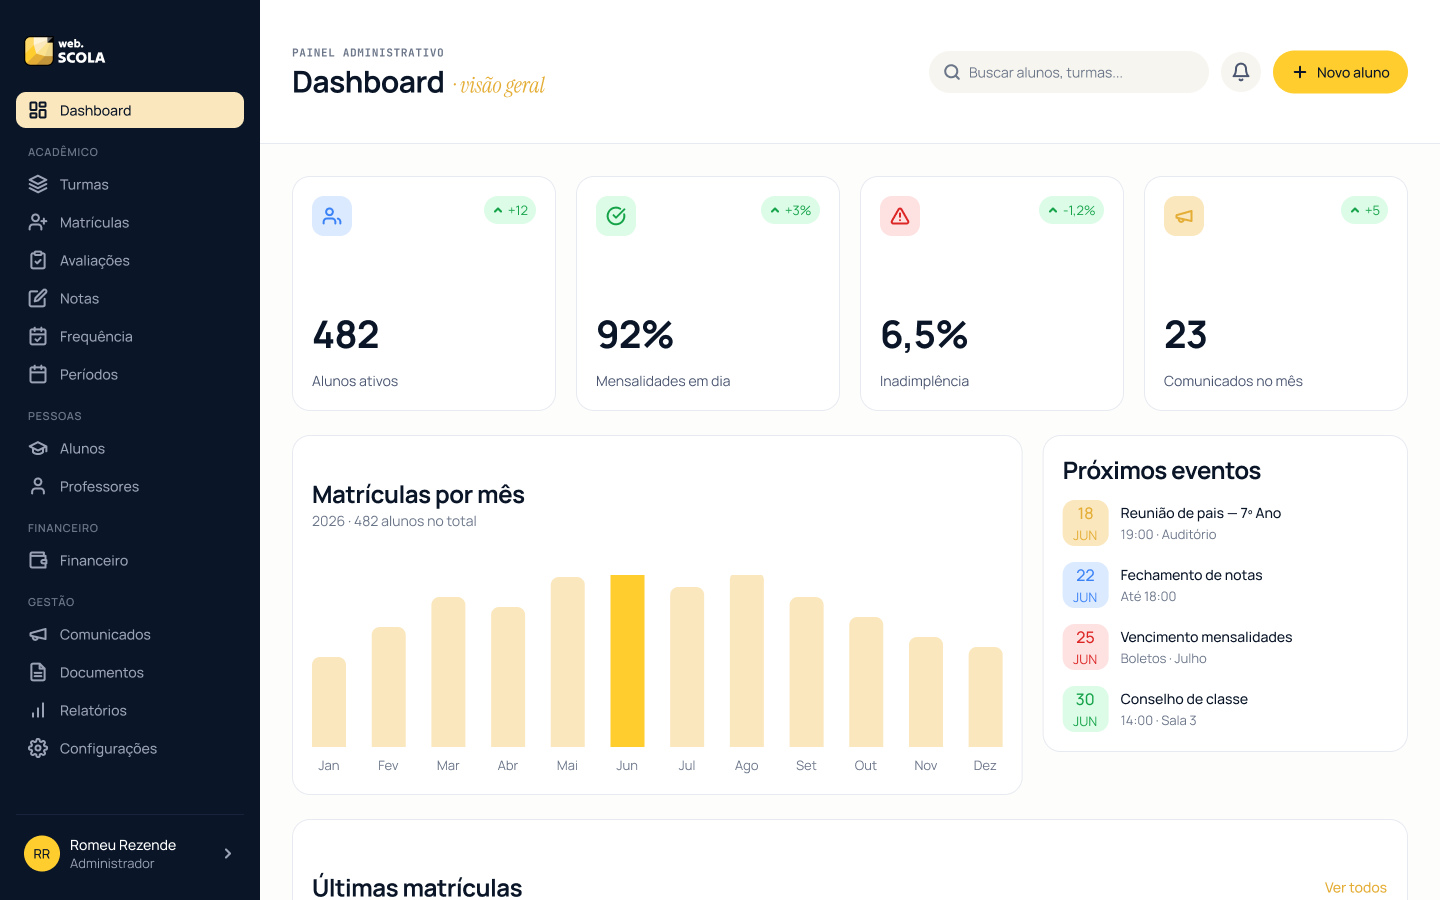The width and height of the screenshot is (1440, 900).
Task: Open the Financeiro section
Action: (x=130, y=560)
